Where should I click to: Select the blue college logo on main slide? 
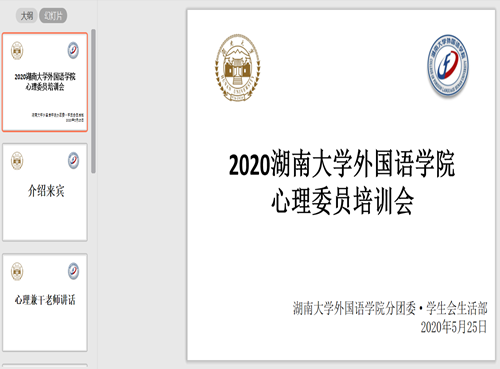448,65
